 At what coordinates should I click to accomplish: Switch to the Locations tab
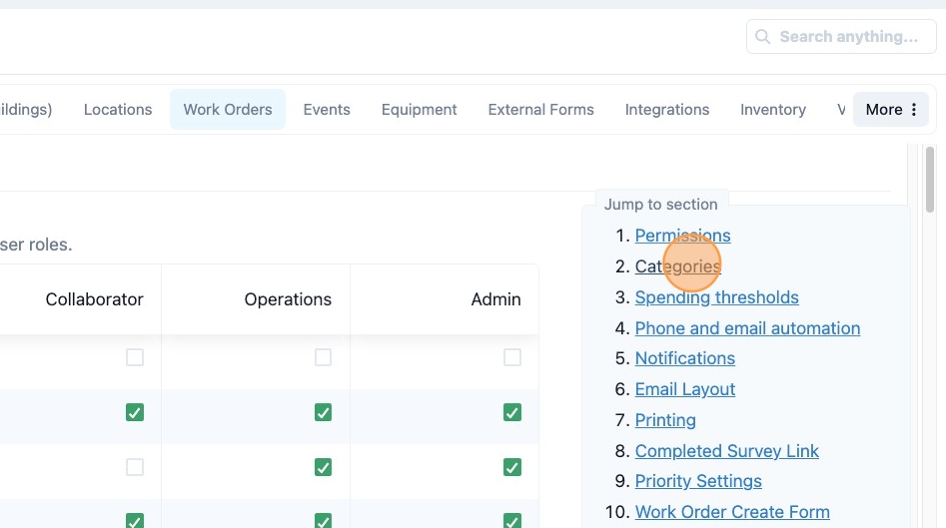[118, 109]
